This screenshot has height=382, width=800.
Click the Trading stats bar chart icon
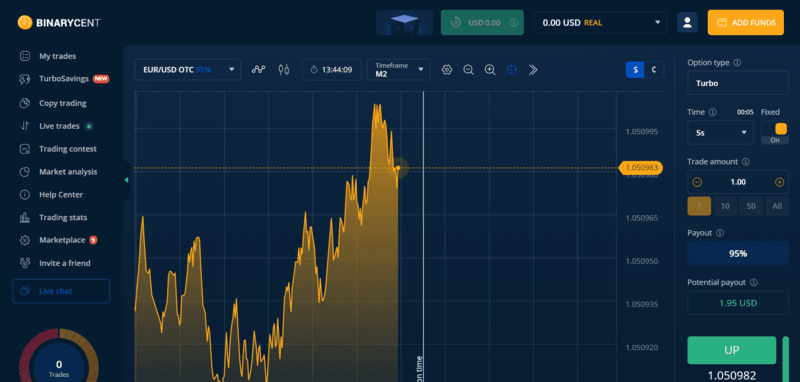point(24,218)
